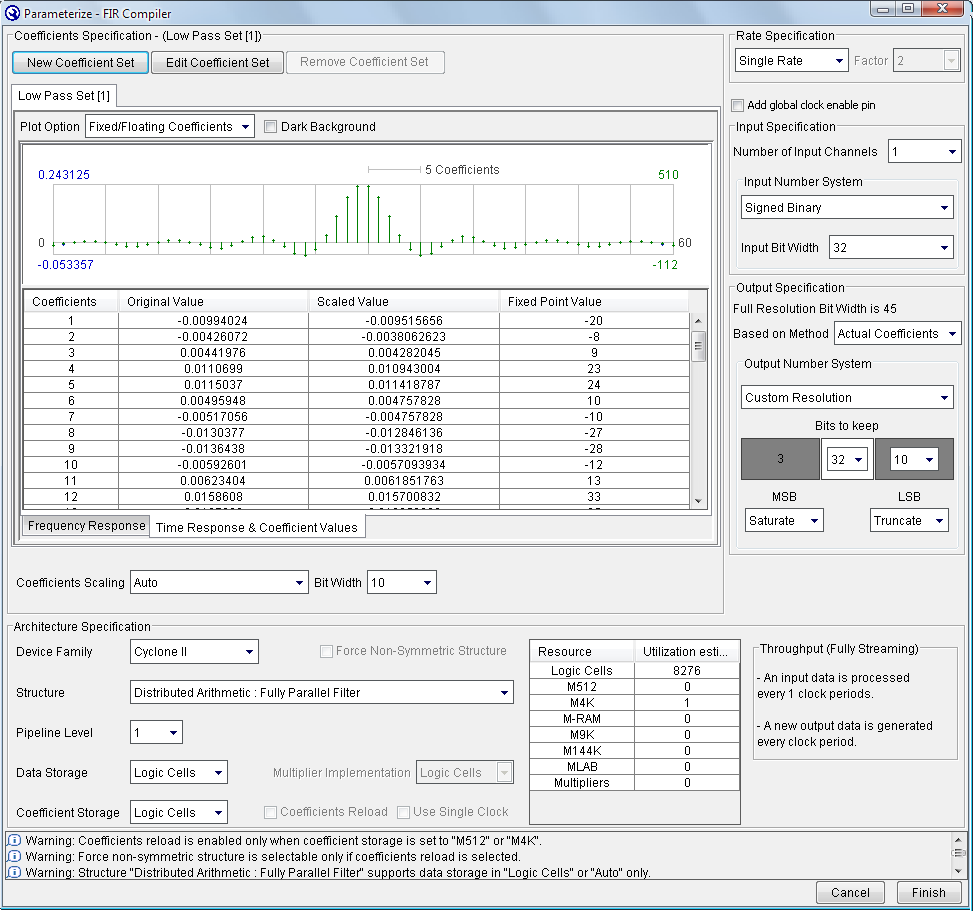Open the Pipeline Level dropdown
Viewport: 973px width, 911px height.
[156, 733]
